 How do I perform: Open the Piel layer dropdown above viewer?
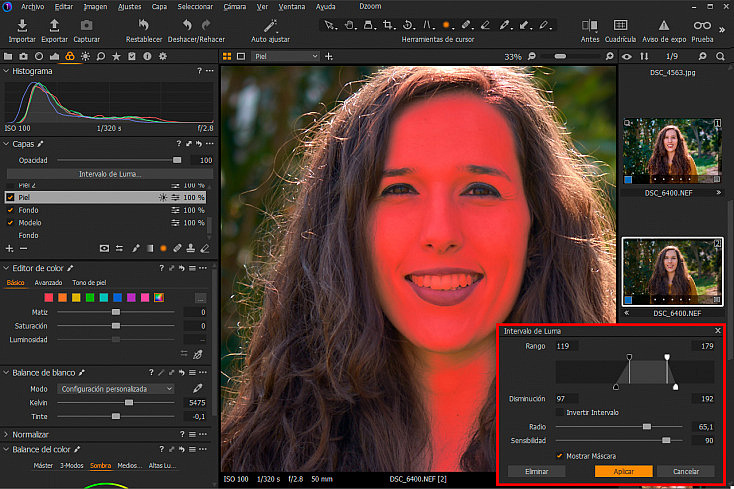pyautogui.click(x=286, y=56)
